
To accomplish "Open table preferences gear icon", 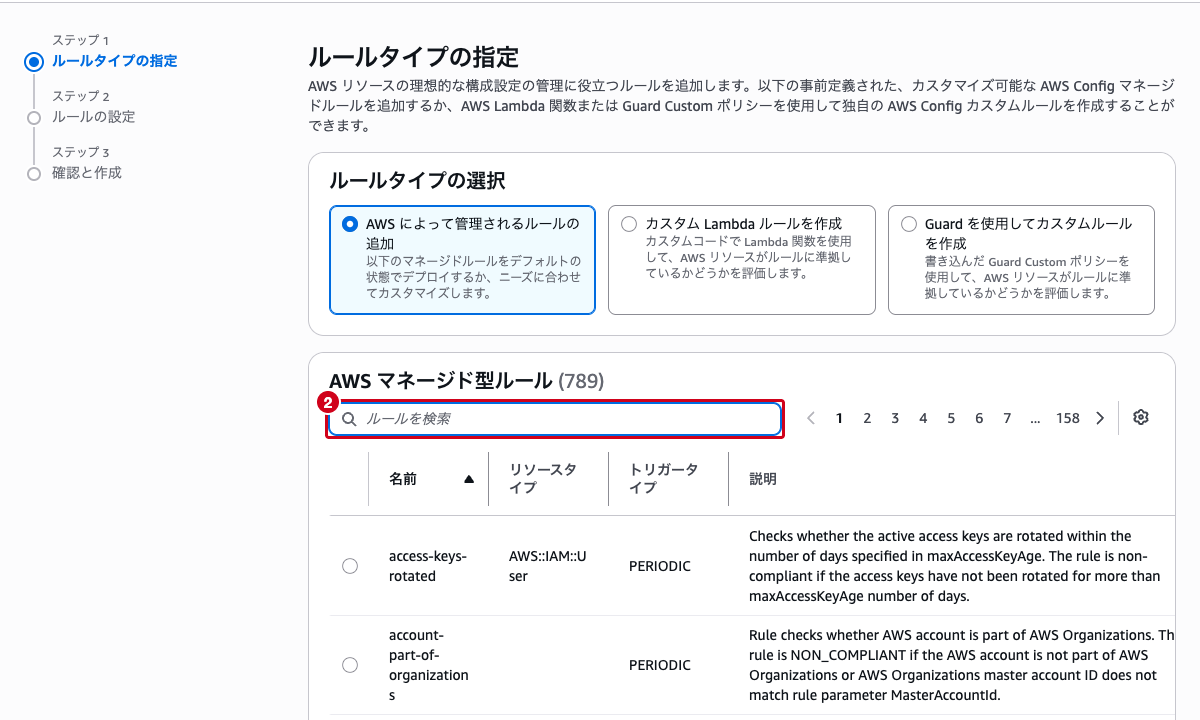I will tap(1141, 418).
